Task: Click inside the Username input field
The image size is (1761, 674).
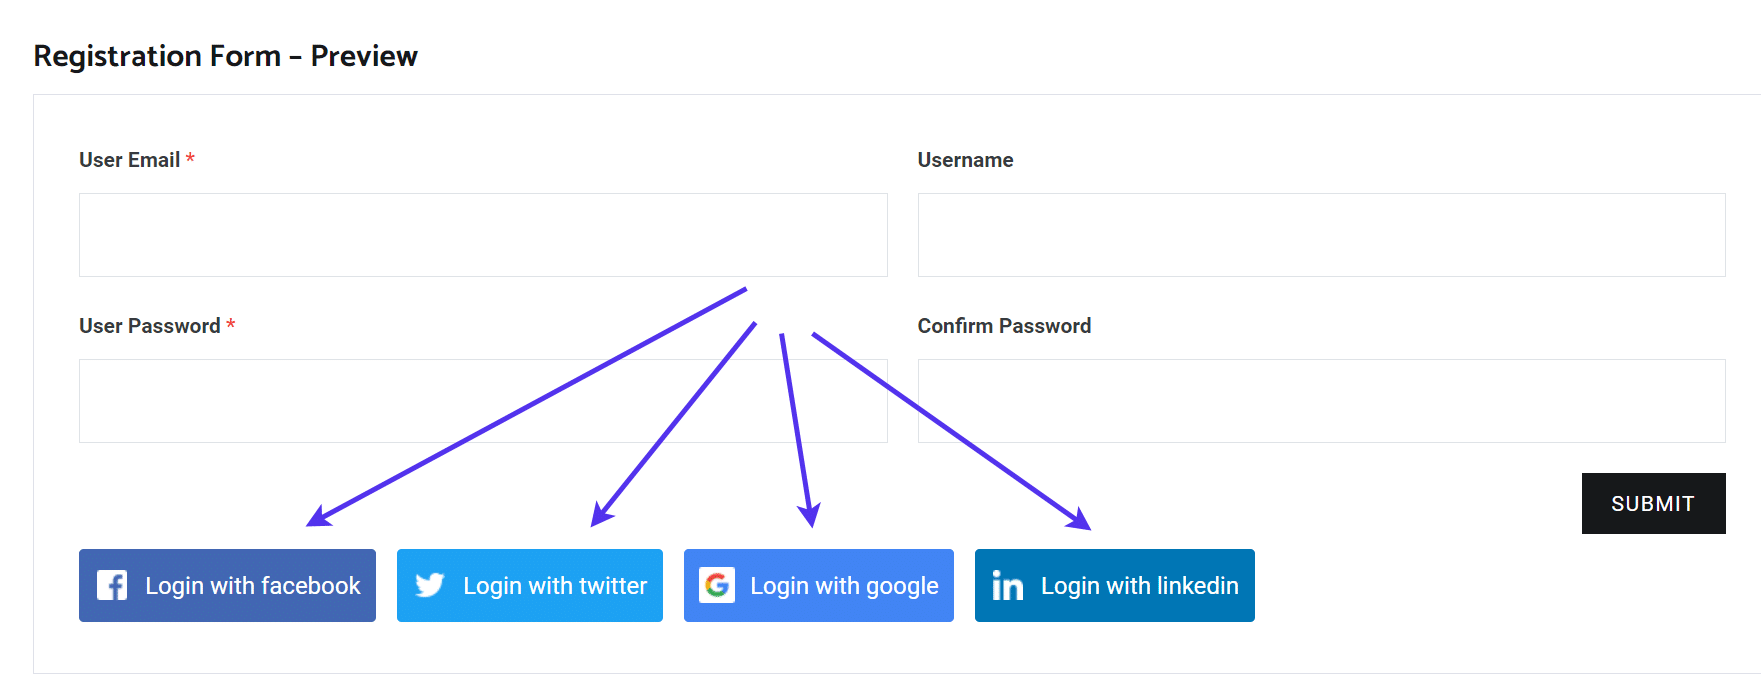Action: pos(1320,234)
